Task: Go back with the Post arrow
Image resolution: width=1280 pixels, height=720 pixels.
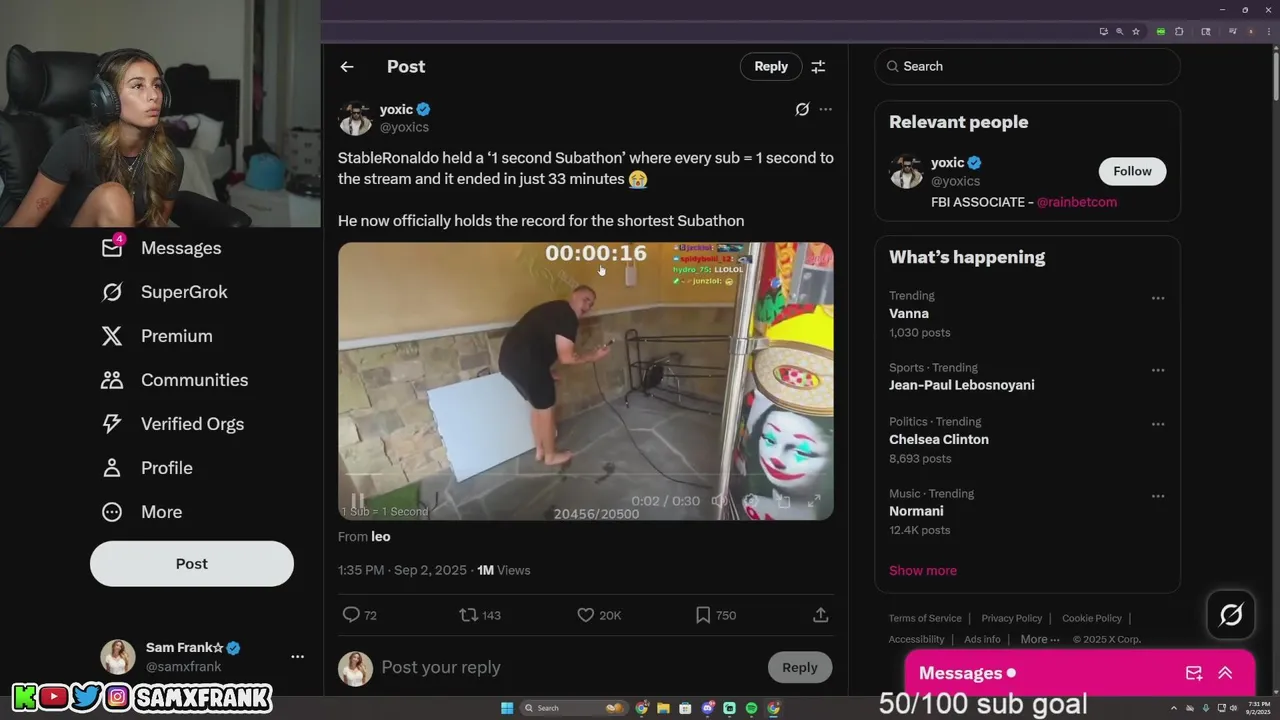Action: click(347, 66)
